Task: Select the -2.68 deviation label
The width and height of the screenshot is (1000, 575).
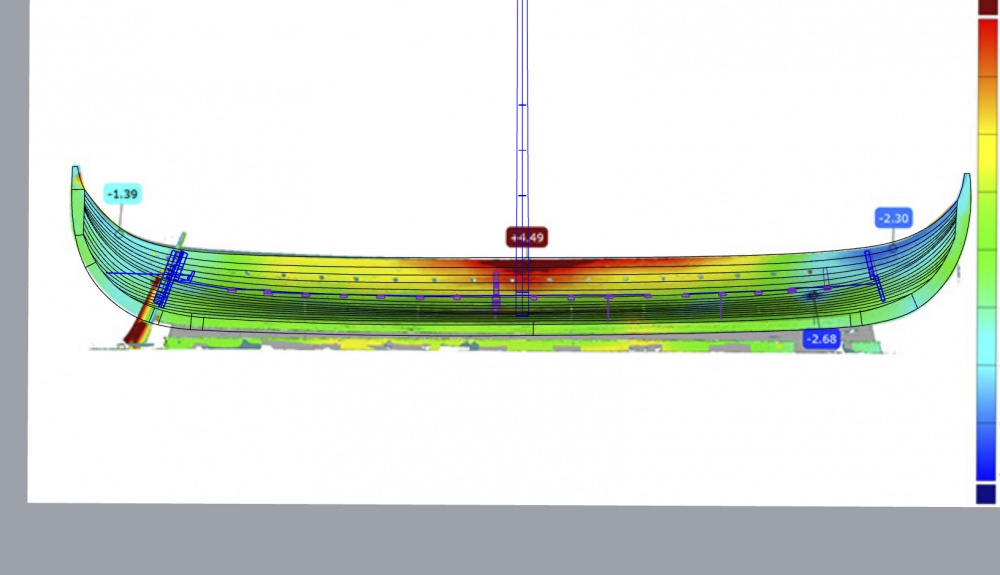Action: (x=821, y=339)
